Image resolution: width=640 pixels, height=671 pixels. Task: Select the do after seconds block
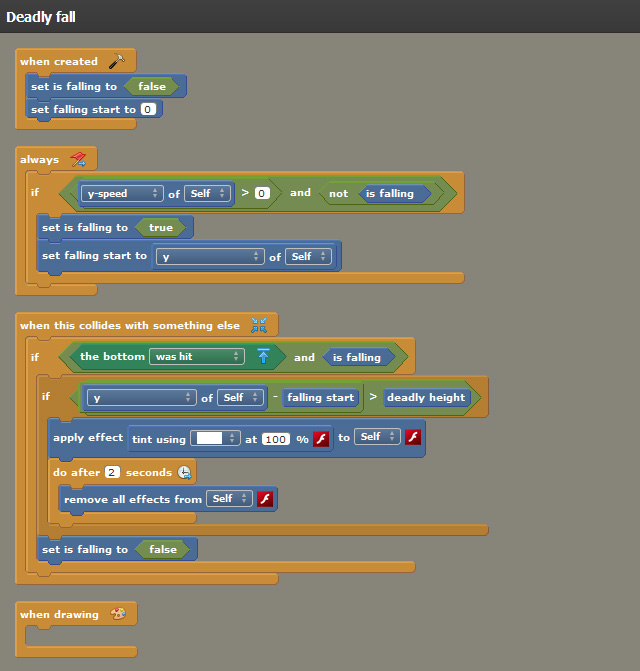pos(122,472)
